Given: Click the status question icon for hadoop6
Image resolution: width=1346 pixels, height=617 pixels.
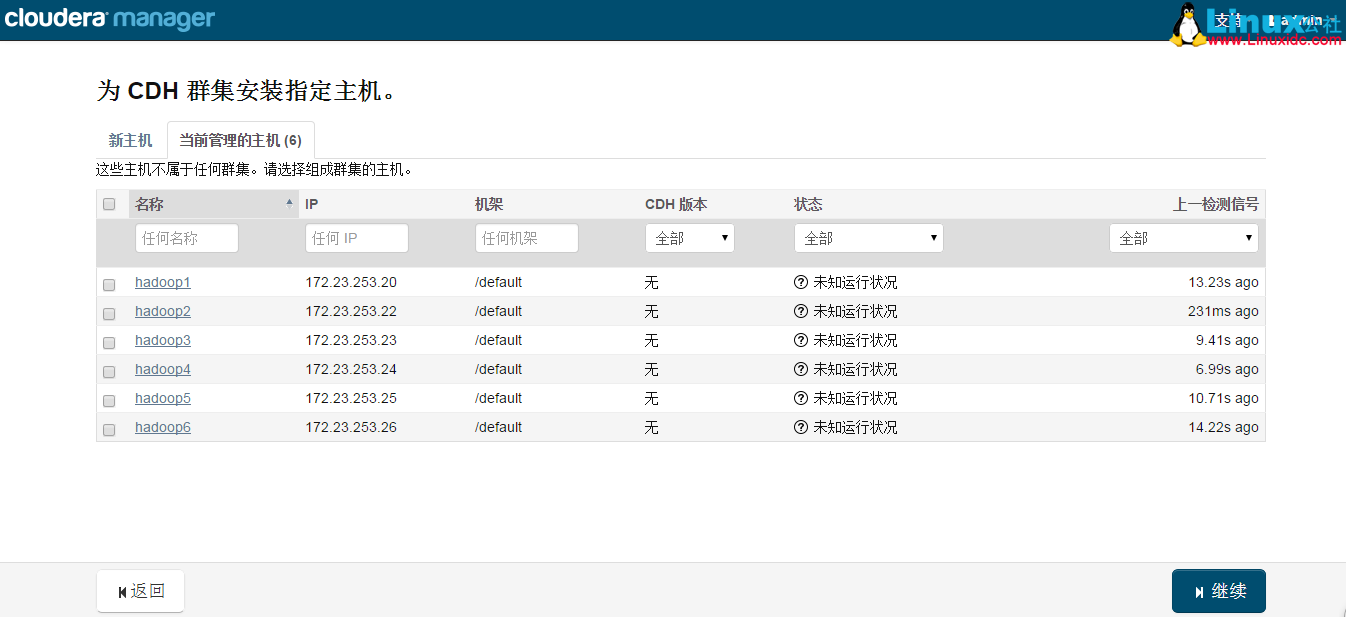Looking at the screenshot, I should 800,427.
